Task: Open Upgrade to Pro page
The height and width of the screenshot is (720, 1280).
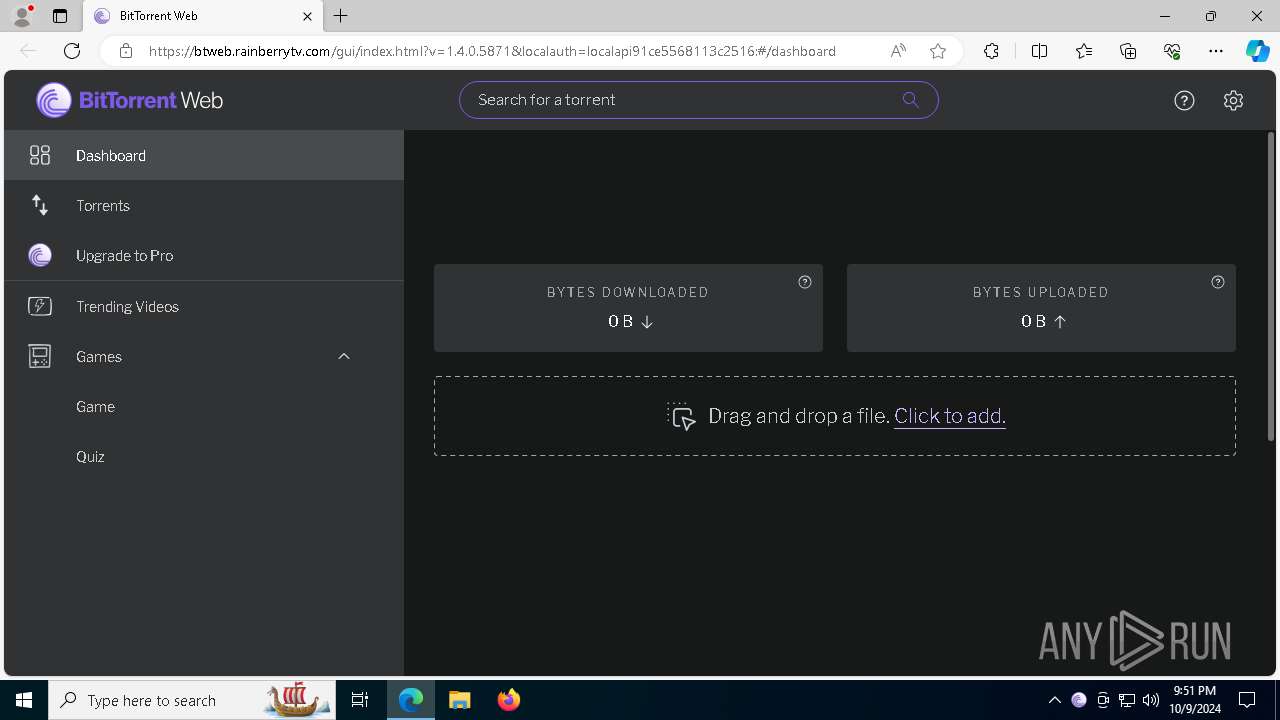Action: (204, 255)
